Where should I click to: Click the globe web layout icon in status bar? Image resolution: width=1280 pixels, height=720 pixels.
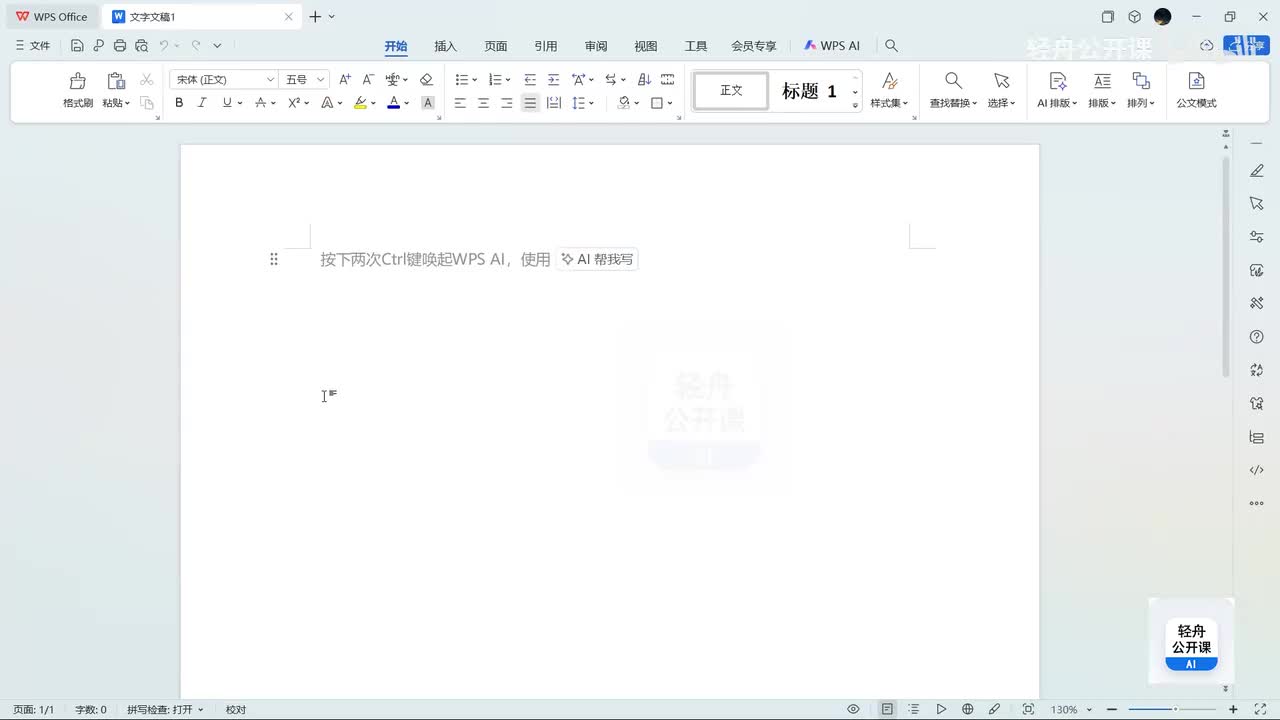tap(967, 709)
